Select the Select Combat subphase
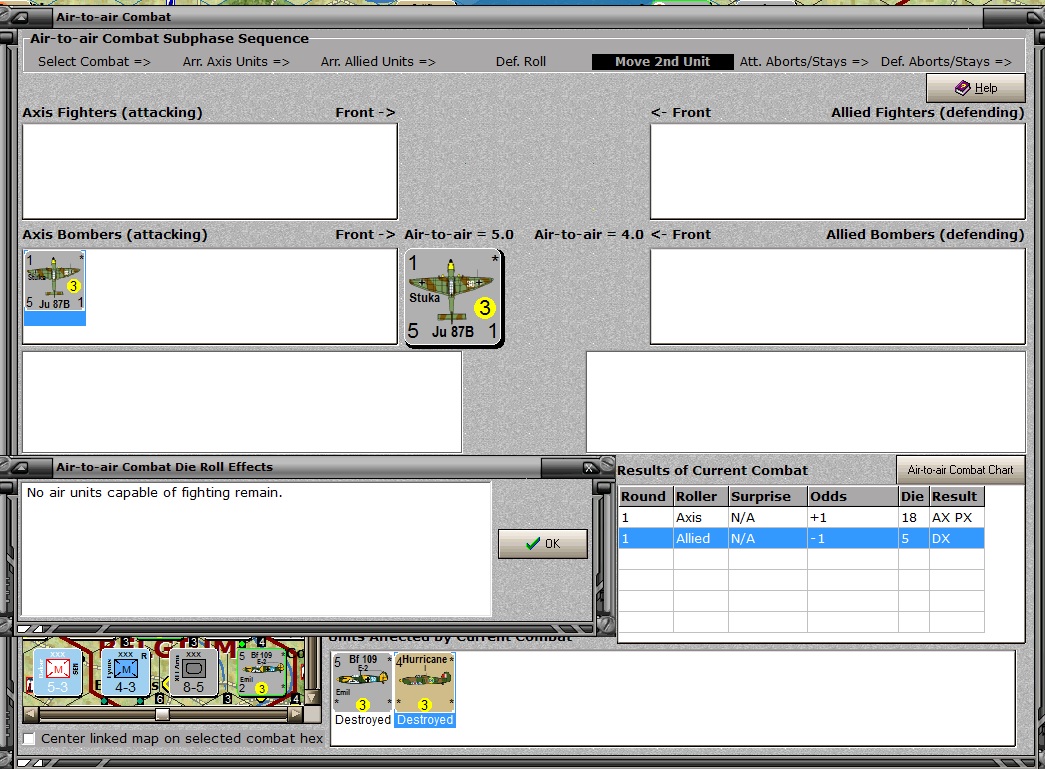This screenshot has height=769, width=1045. [94, 61]
